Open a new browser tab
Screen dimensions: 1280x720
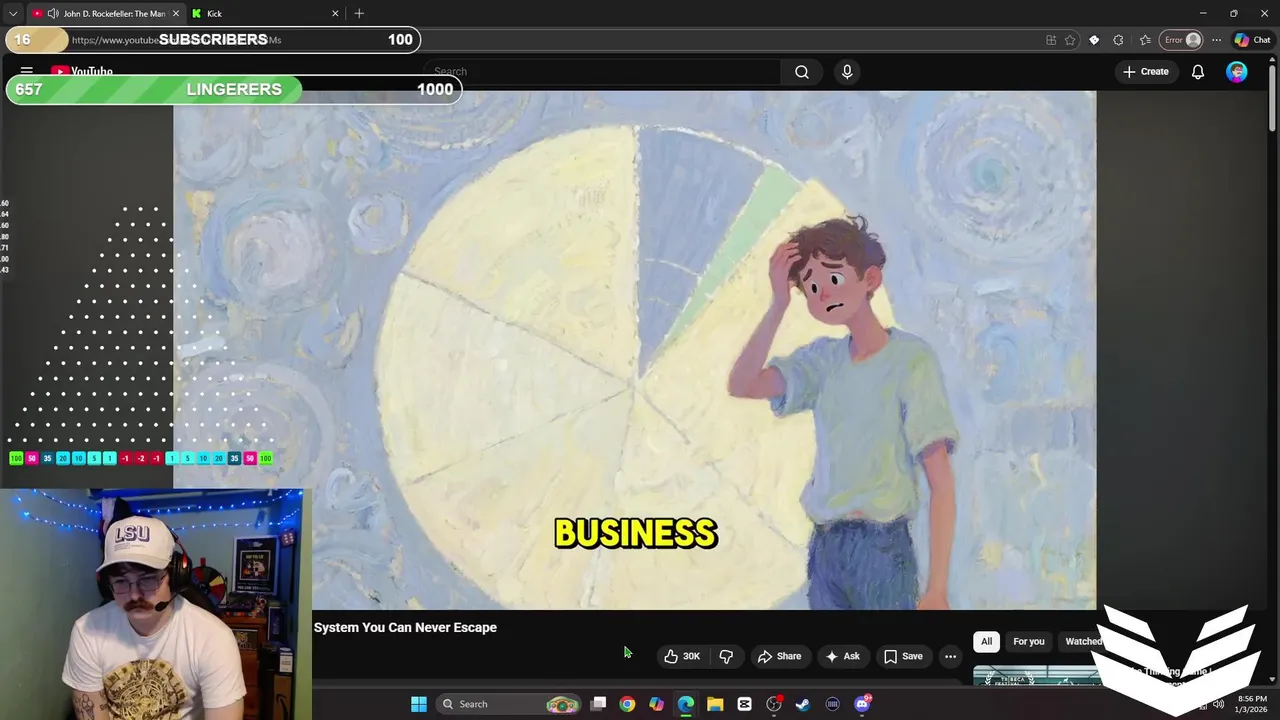[x=359, y=13]
